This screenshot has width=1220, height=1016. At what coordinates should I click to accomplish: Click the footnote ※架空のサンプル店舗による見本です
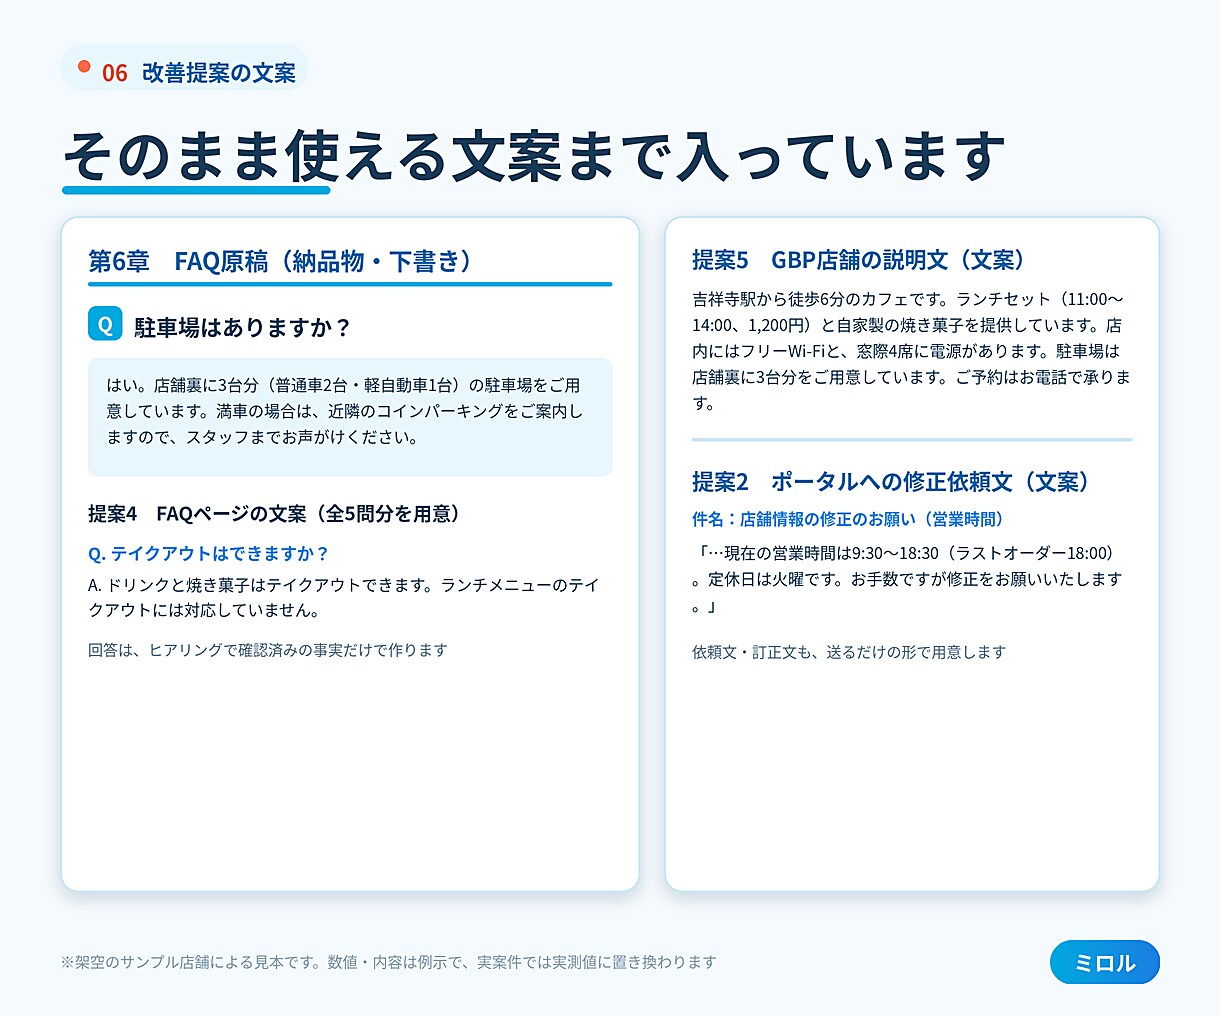[388, 962]
